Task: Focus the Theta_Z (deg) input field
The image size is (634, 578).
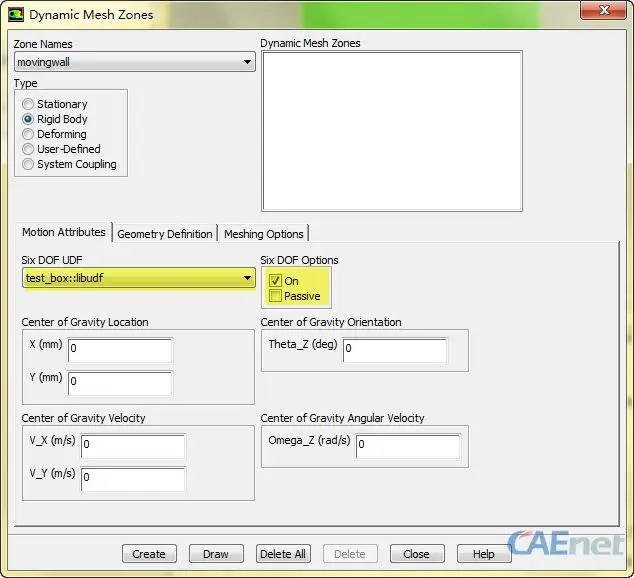Action: coord(395,350)
